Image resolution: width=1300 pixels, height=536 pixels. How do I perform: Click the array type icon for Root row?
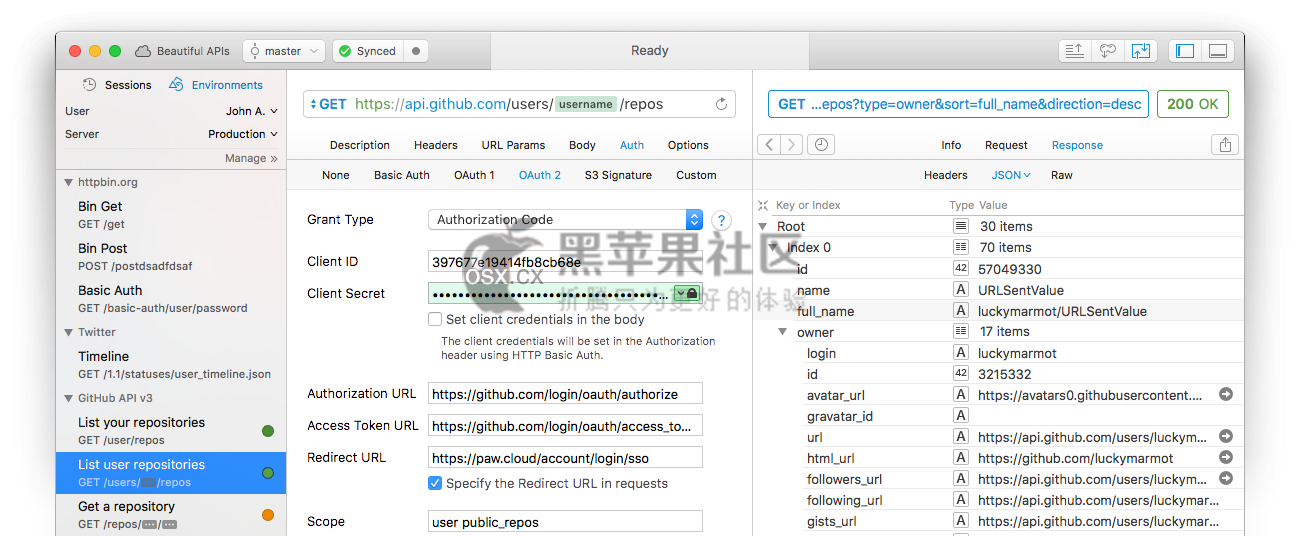pyautogui.click(x=961, y=227)
